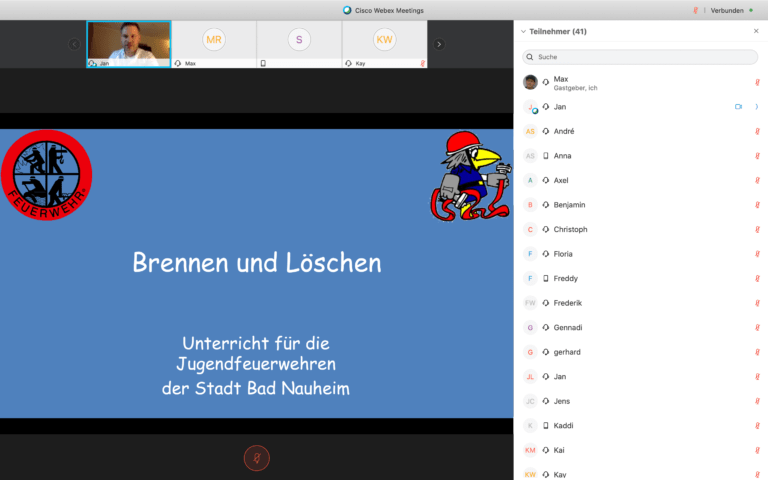
Task: Click the muted mic icon next to André
Action: point(757,131)
